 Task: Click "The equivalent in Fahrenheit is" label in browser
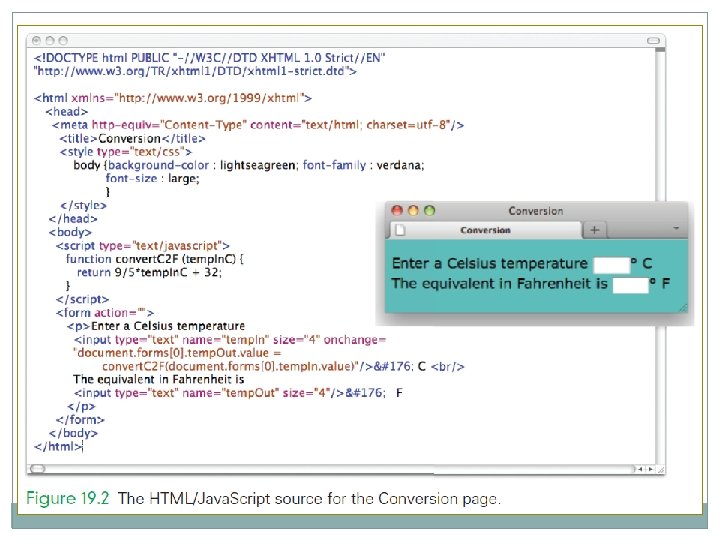(x=500, y=284)
